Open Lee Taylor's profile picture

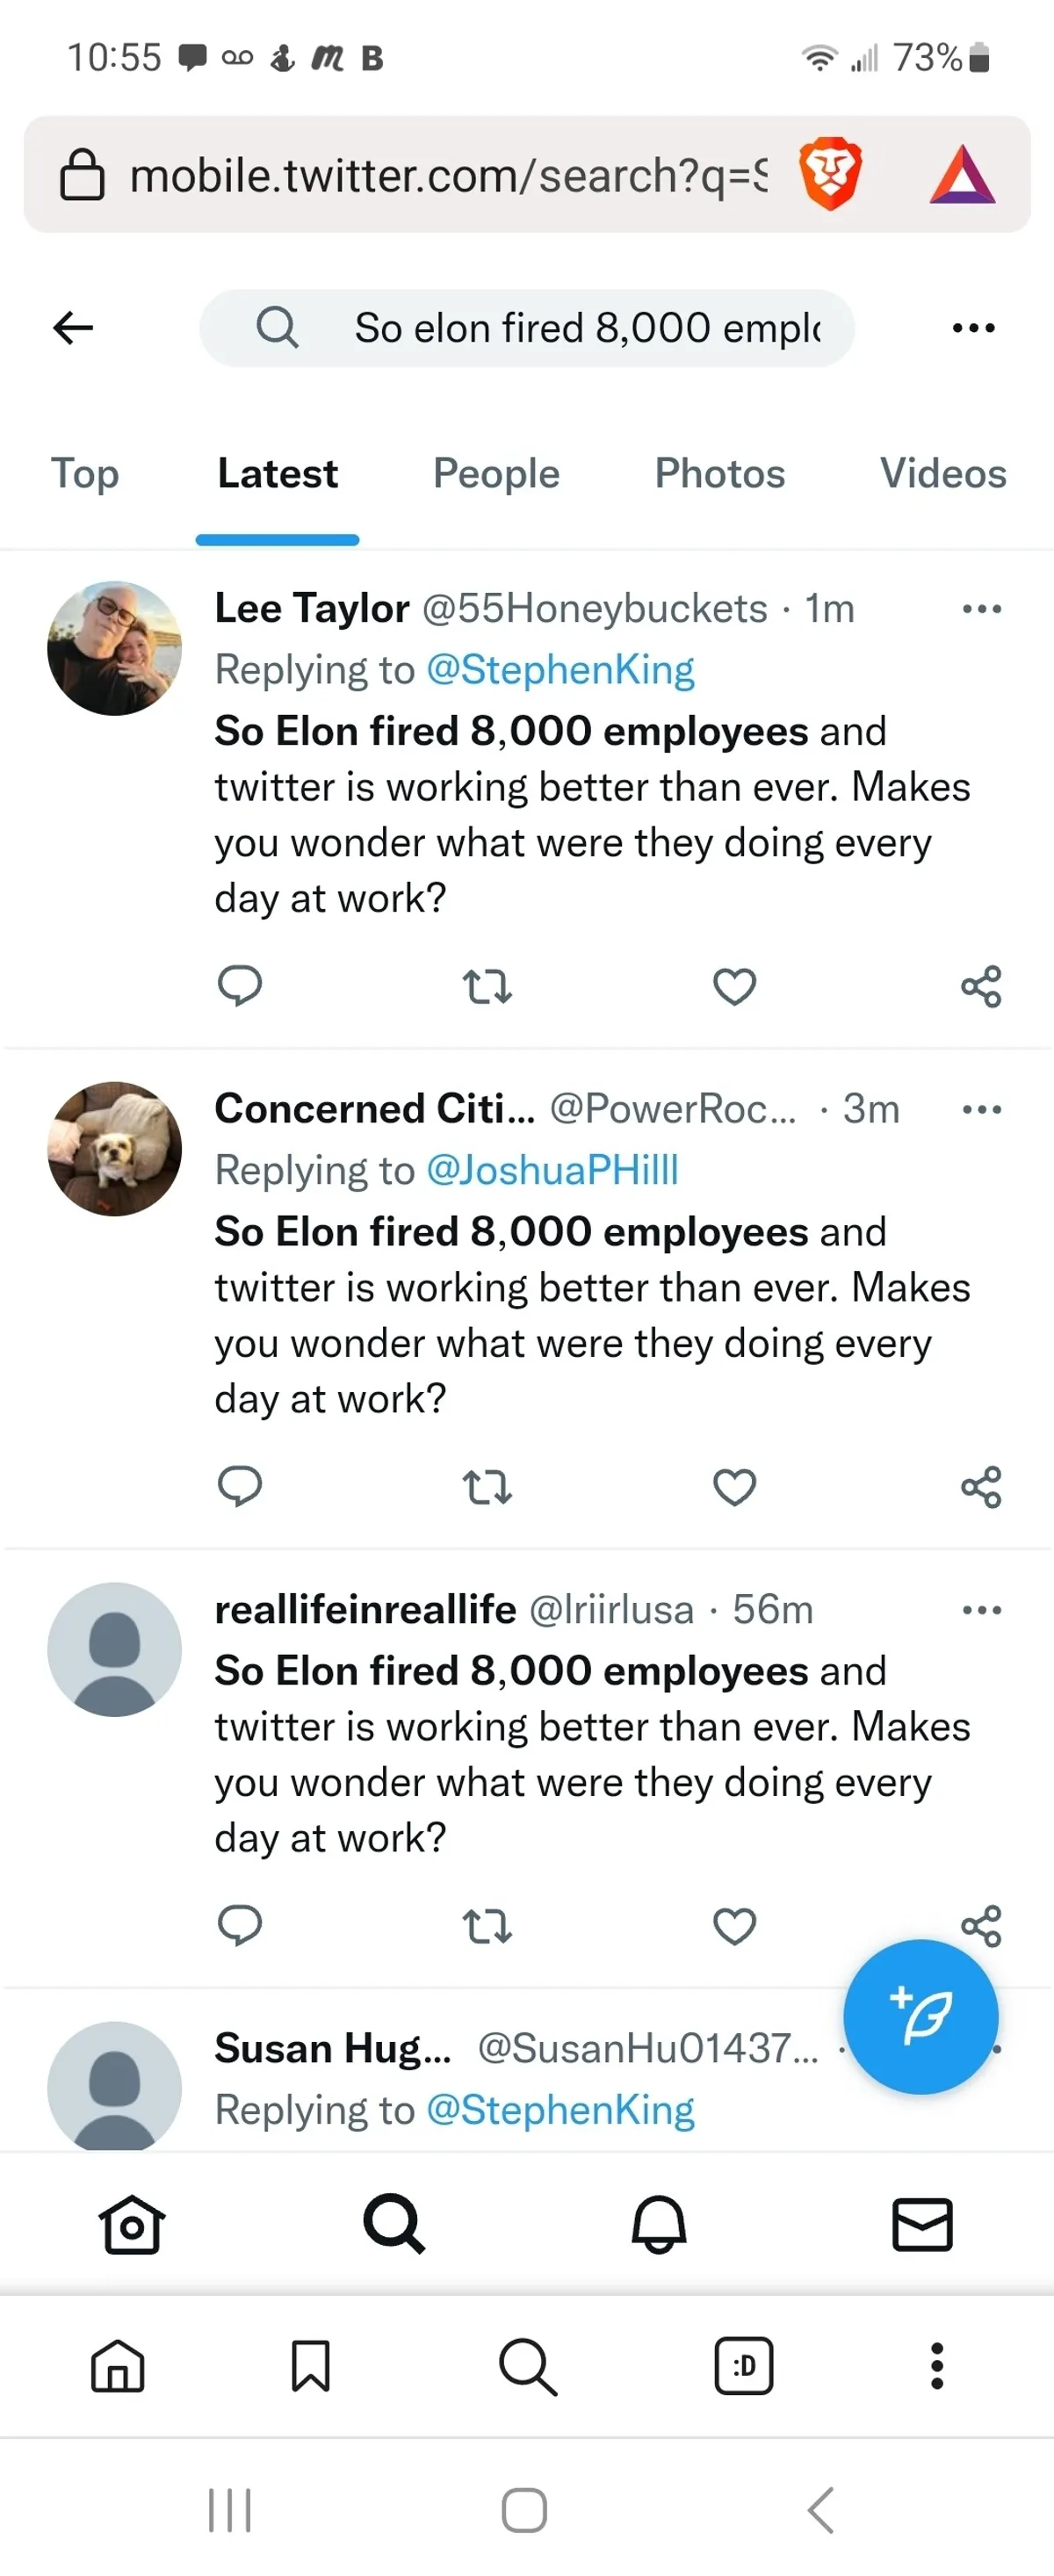pos(114,648)
